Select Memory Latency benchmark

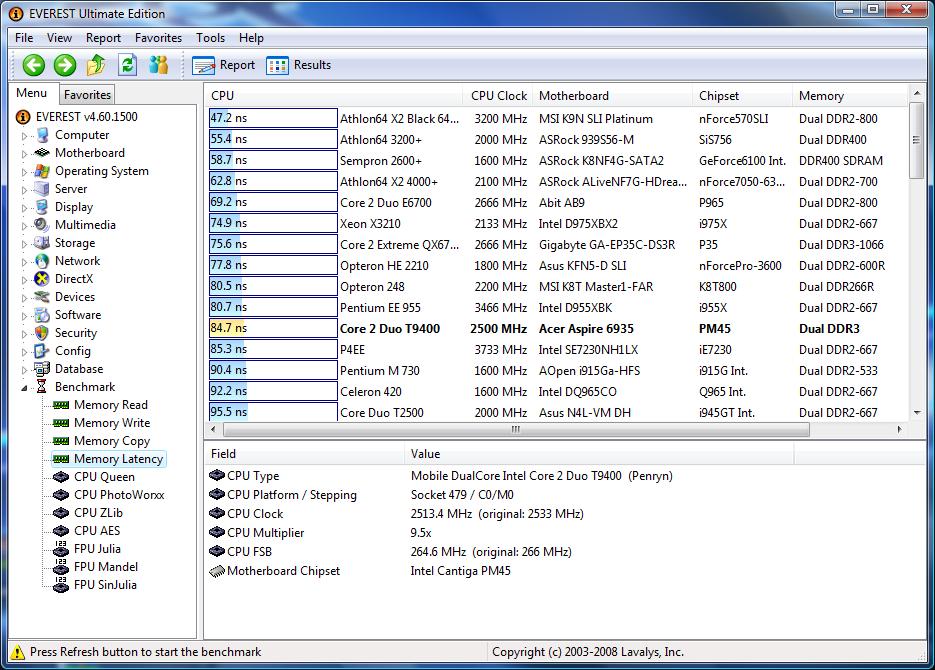(118, 459)
